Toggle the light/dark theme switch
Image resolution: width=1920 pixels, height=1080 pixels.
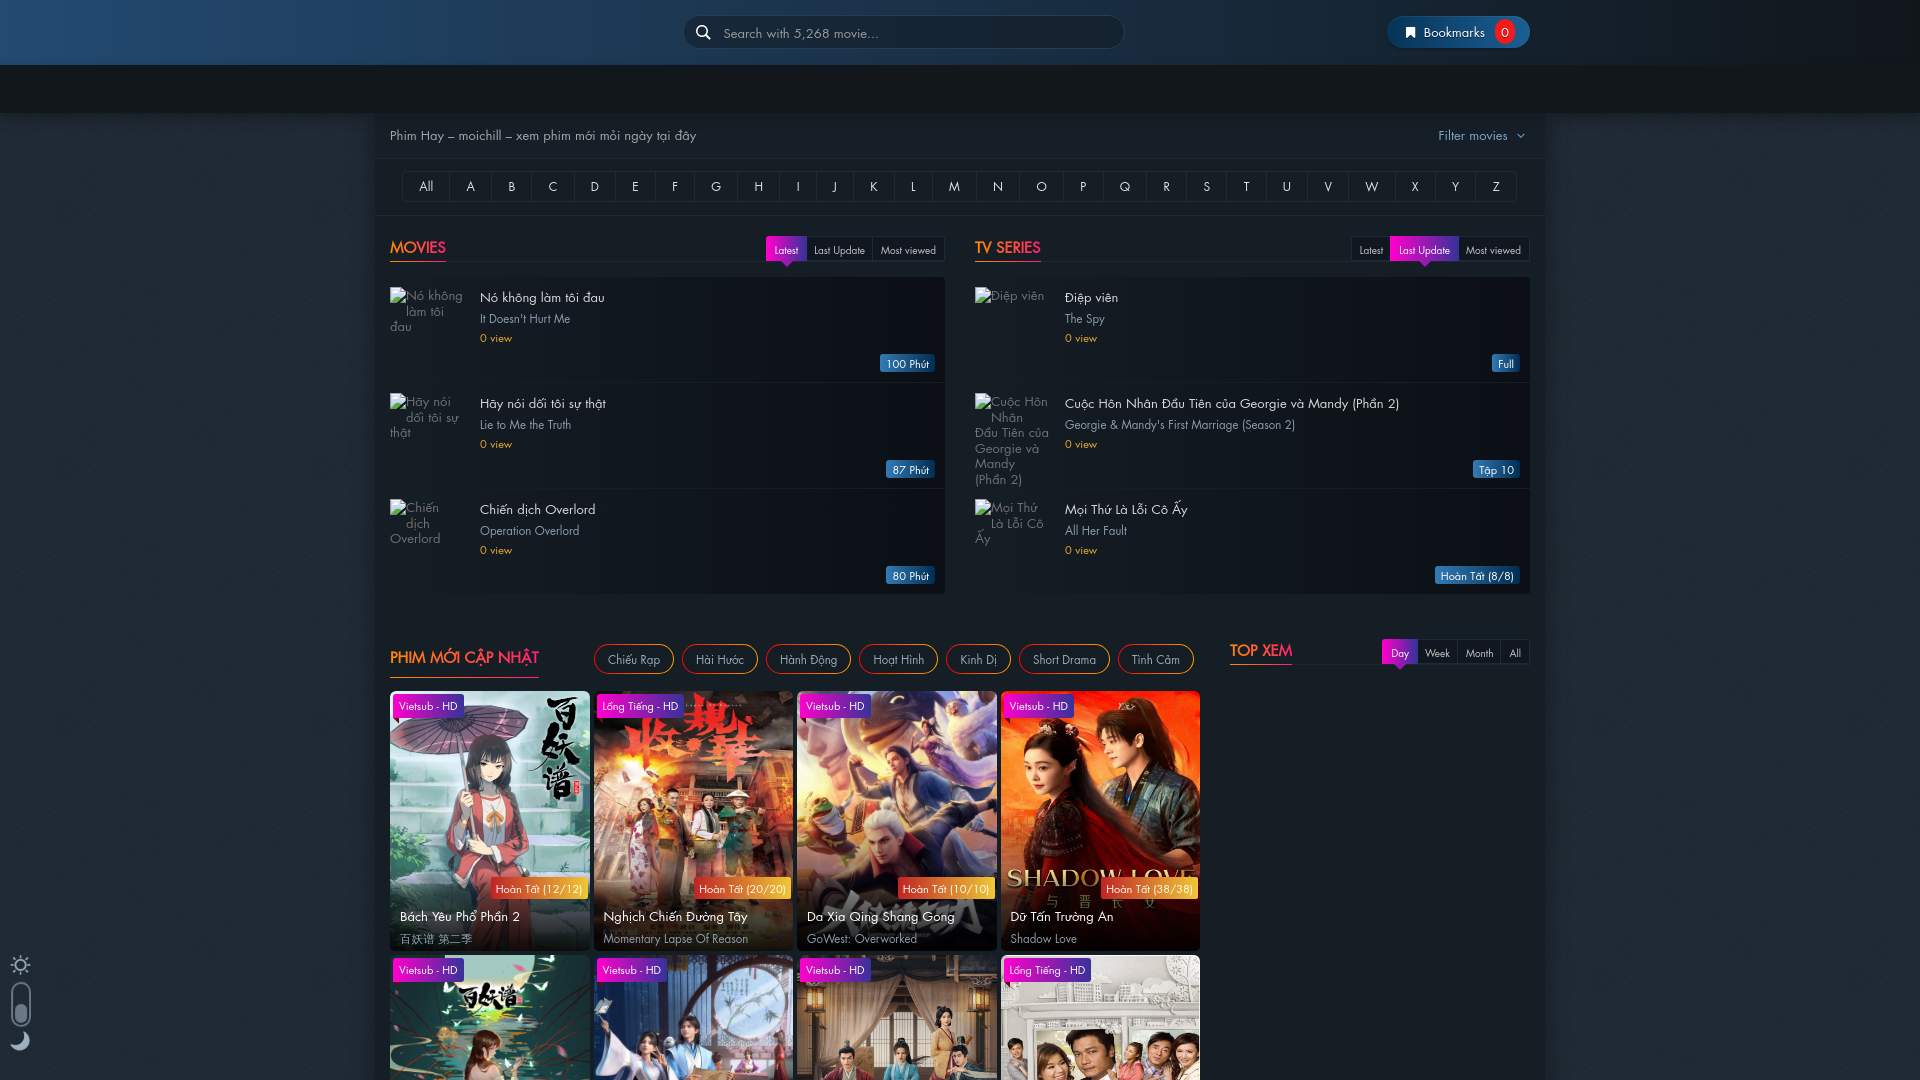coord(21,1004)
